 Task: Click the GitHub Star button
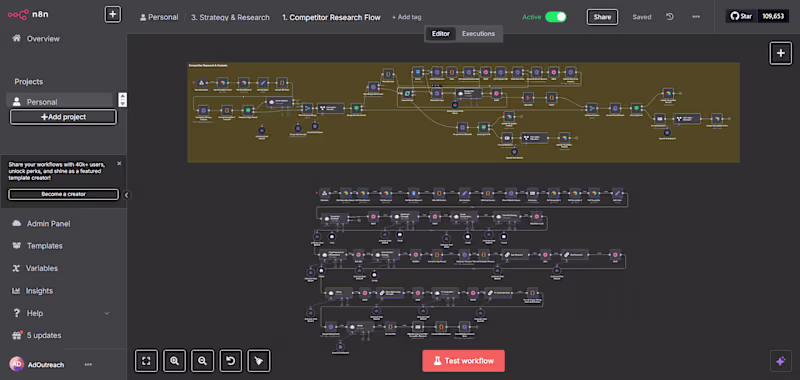741,16
